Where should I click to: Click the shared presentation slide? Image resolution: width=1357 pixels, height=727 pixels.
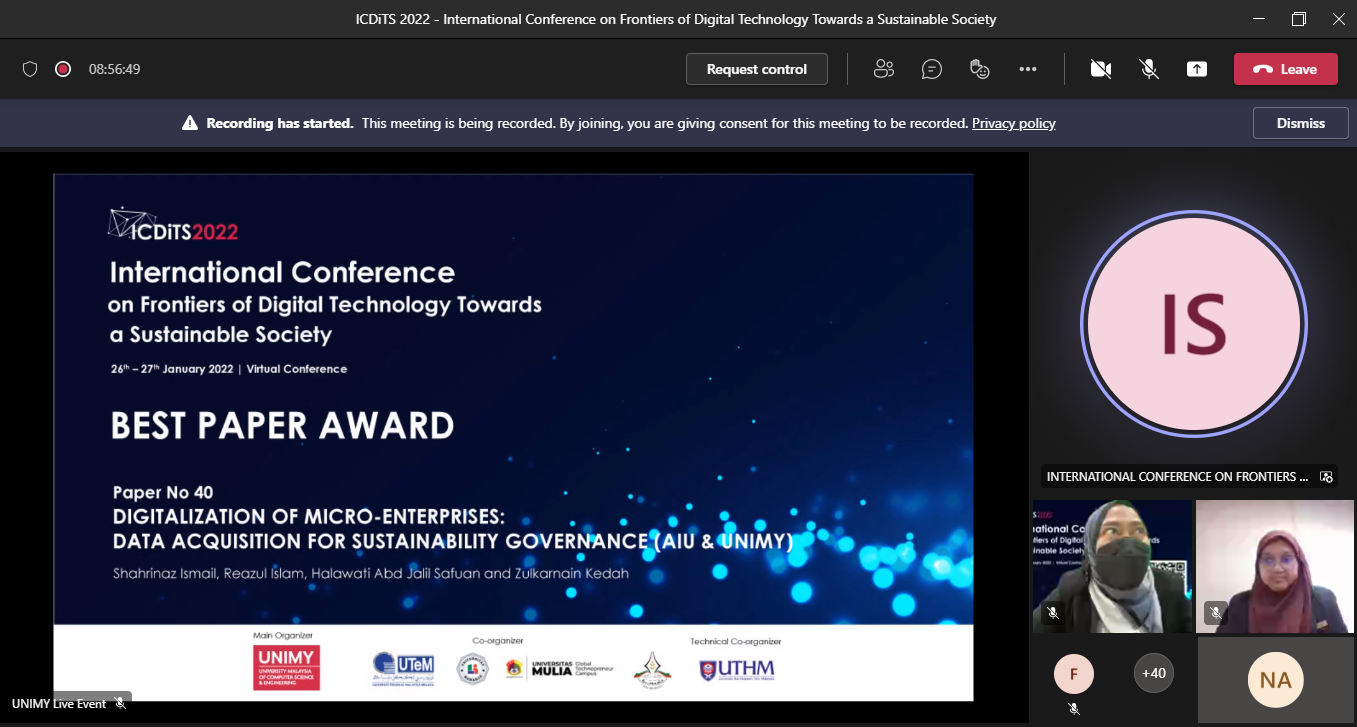coord(513,437)
